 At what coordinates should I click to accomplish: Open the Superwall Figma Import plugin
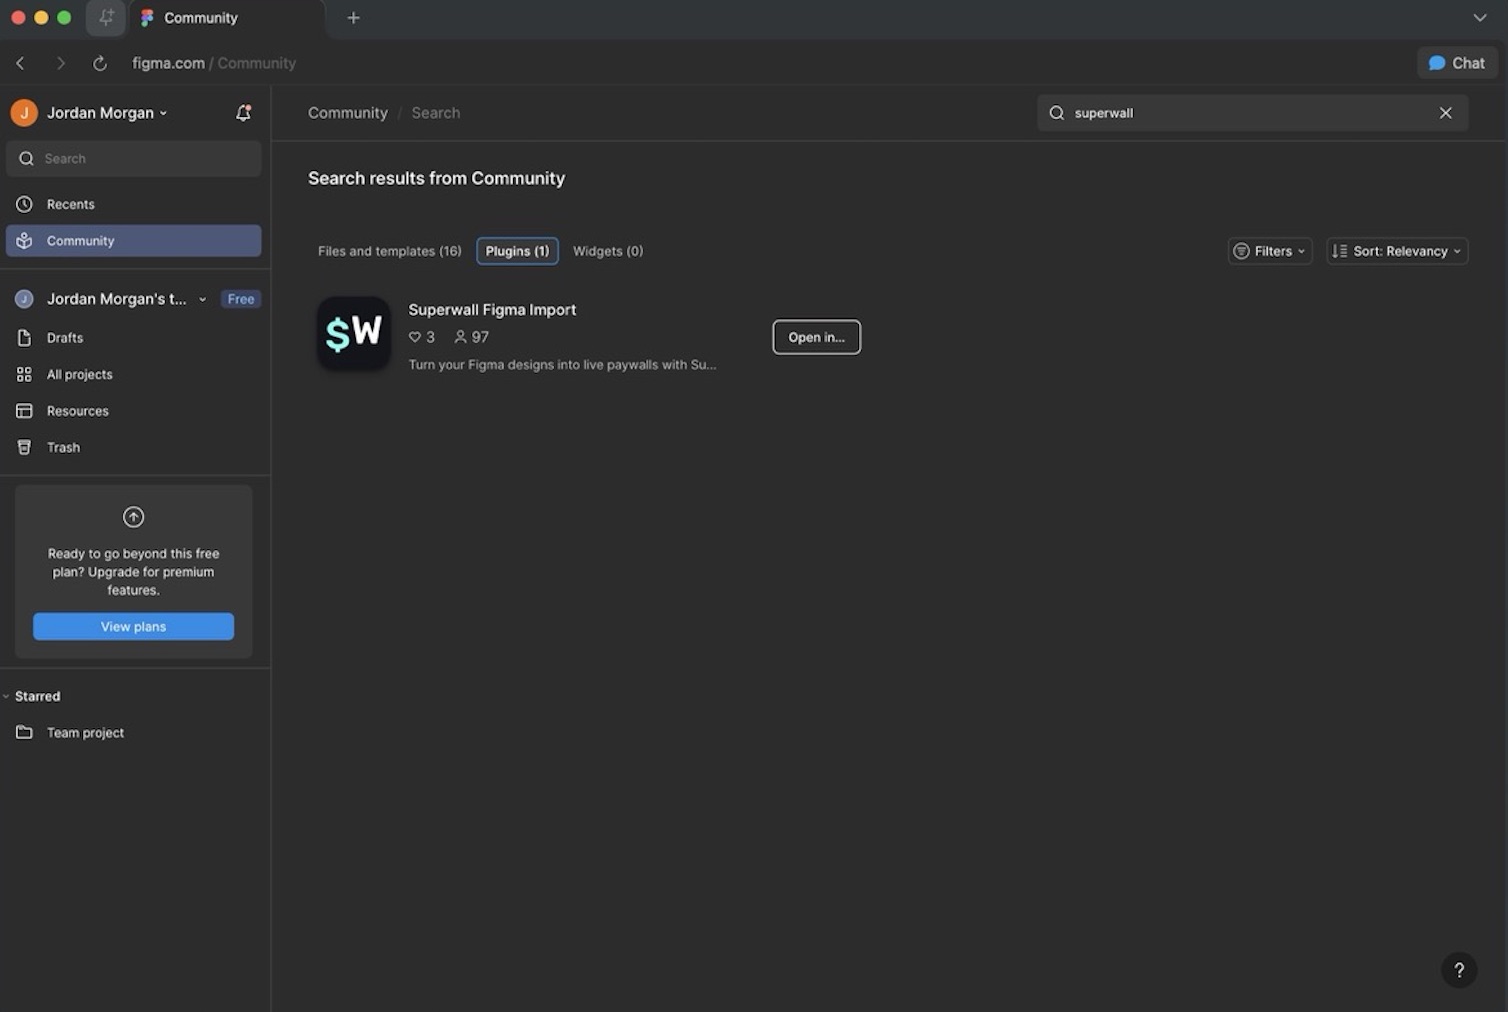click(x=492, y=310)
